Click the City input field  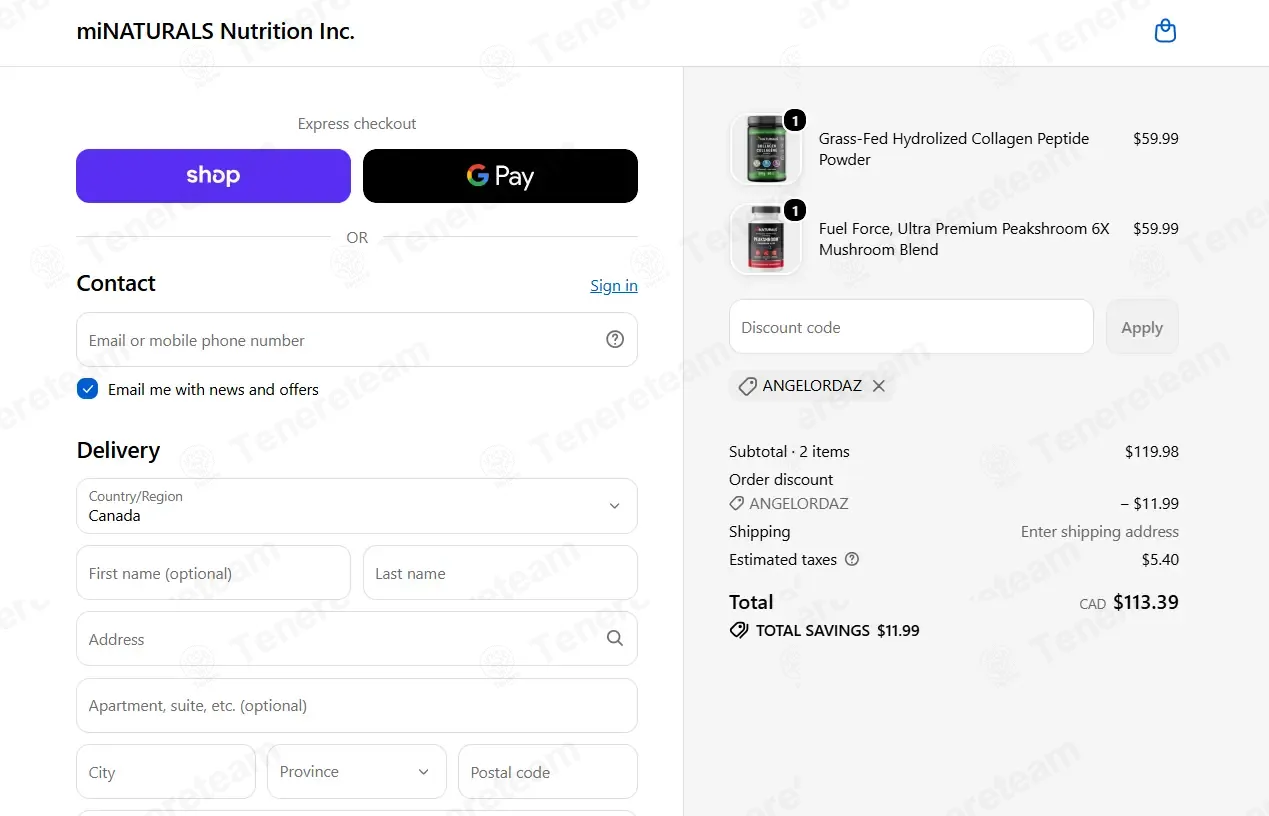tap(166, 771)
